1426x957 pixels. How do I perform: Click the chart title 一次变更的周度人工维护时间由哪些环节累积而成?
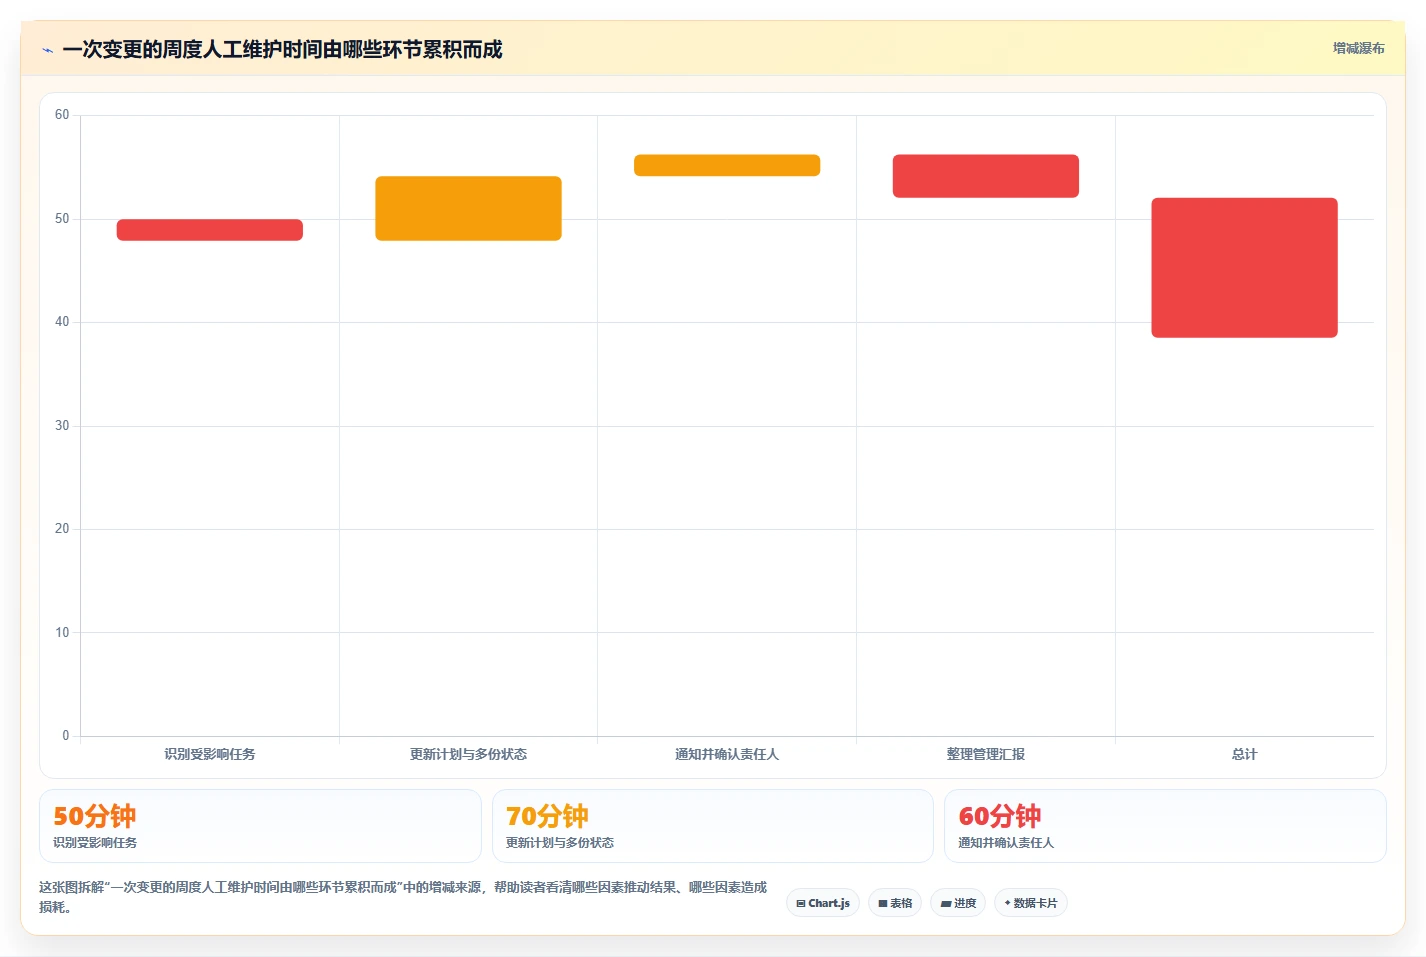coord(282,49)
